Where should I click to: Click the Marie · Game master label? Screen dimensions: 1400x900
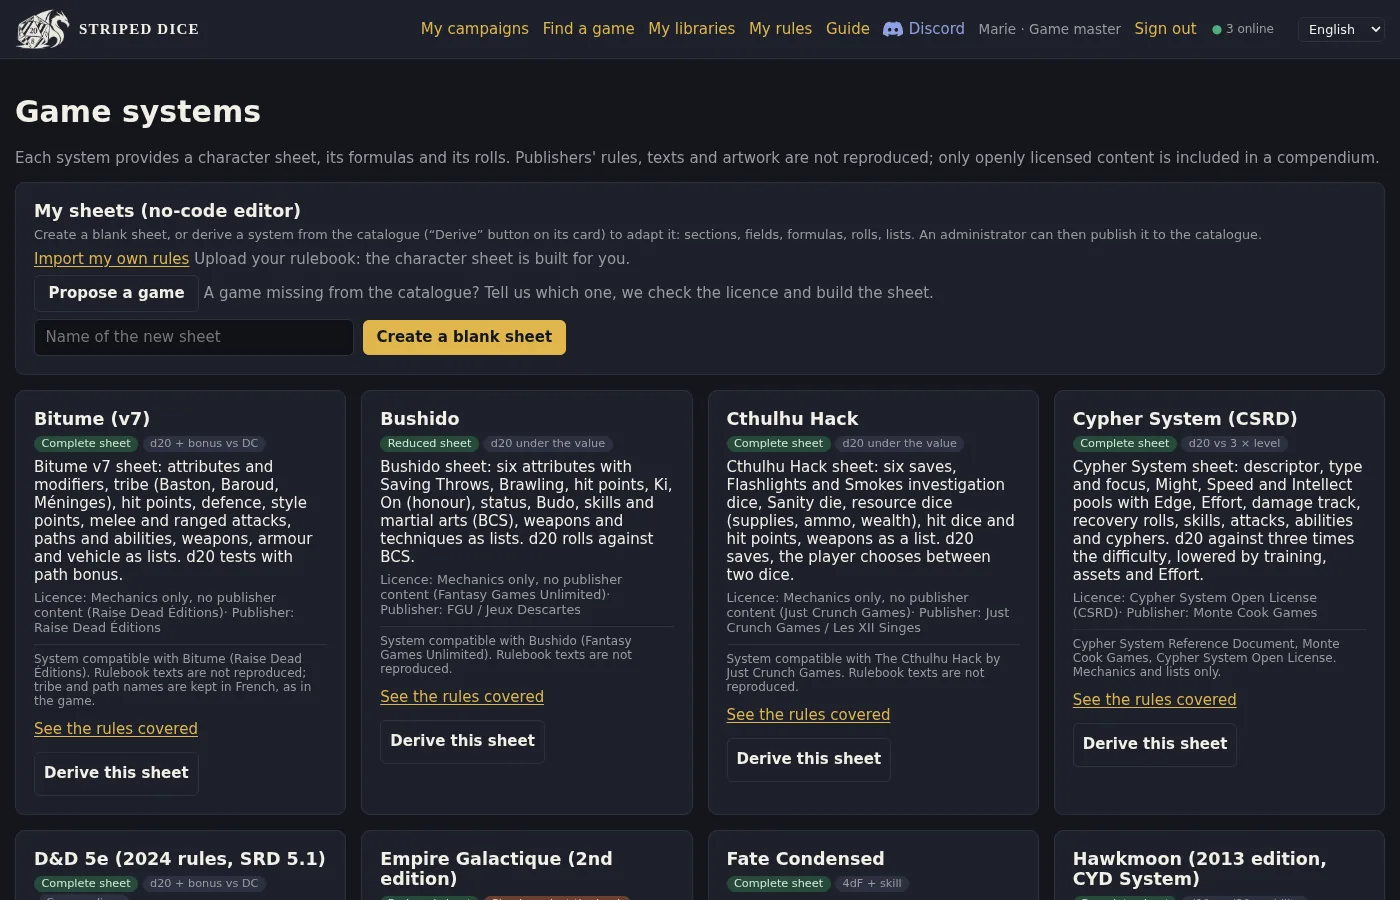point(1049,29)
